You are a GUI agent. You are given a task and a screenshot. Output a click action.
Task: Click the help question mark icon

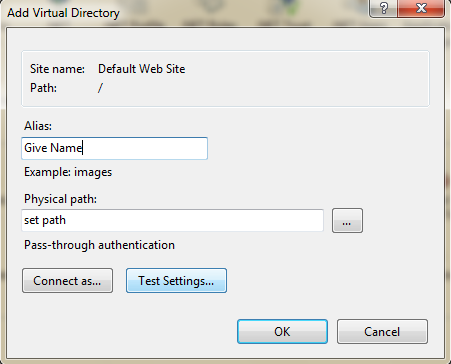click(x=384, y=8)
